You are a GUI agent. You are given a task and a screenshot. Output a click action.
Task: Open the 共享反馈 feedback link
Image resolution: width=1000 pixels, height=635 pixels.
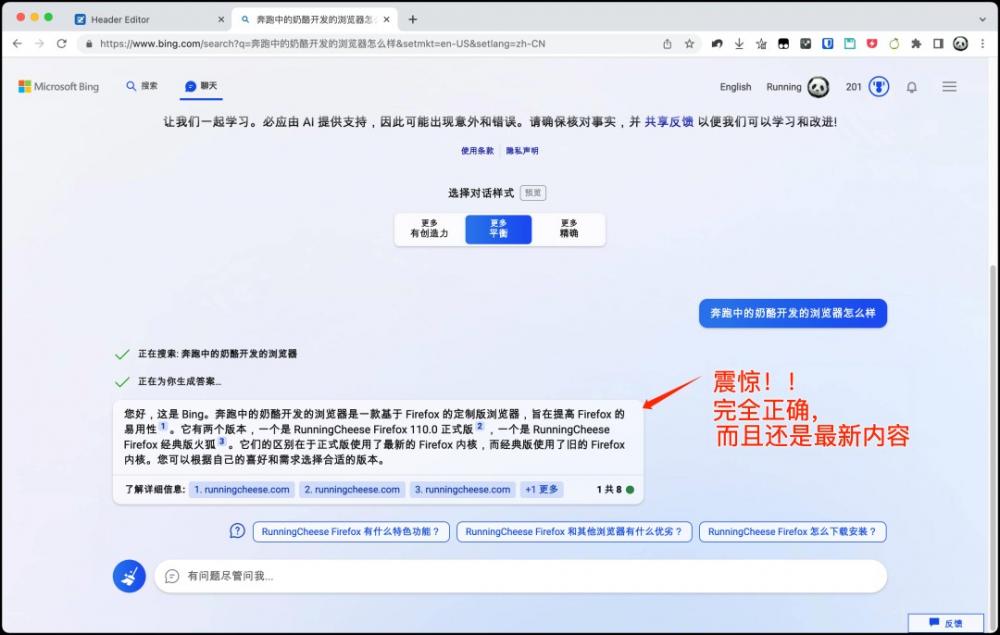(668, 122)
